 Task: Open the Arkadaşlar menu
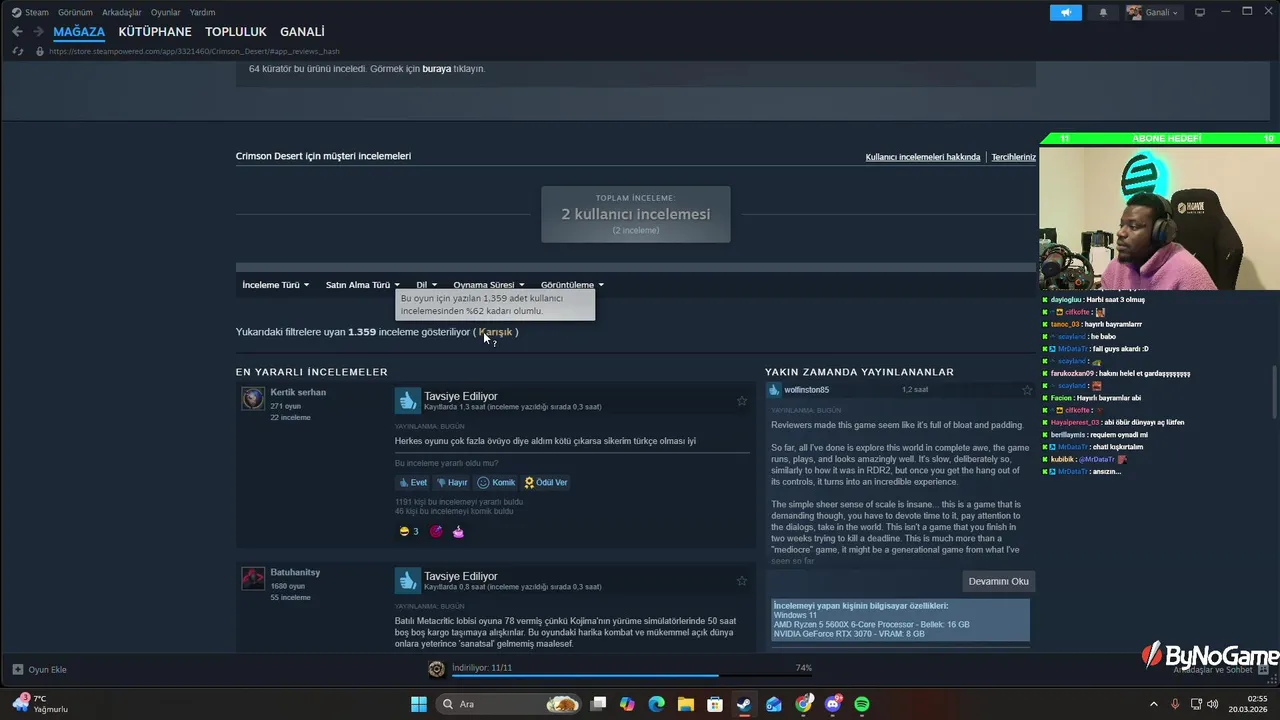pos(122,12)
